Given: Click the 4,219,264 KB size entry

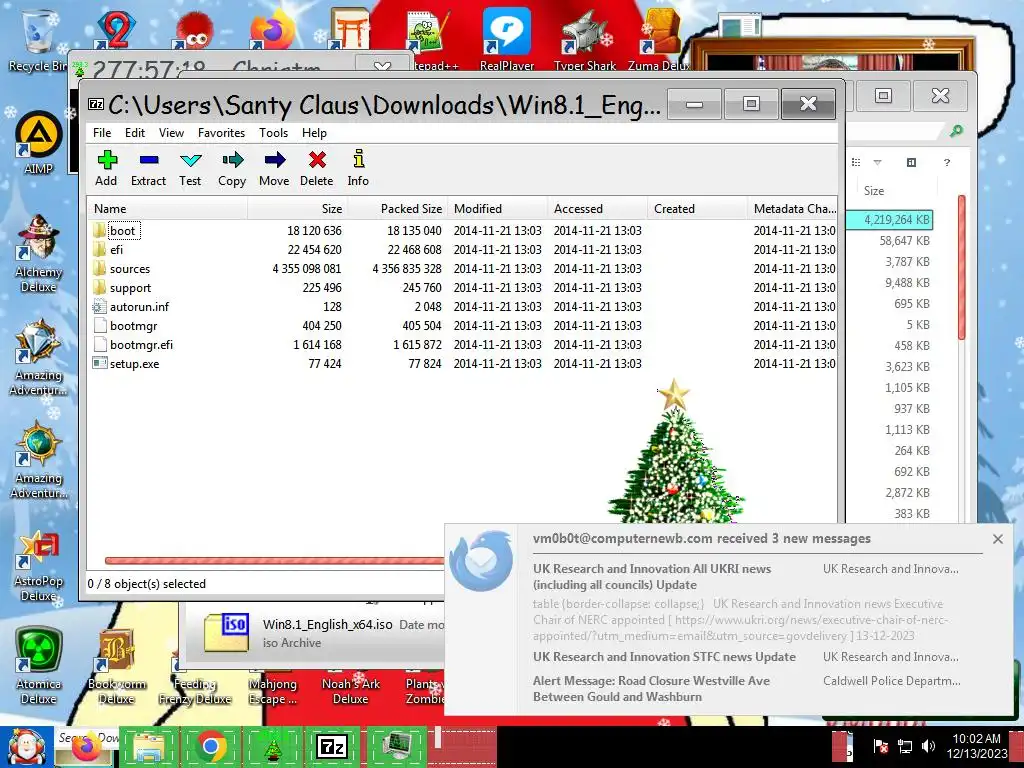Looking at the screenshot, I should coord(896,220).
